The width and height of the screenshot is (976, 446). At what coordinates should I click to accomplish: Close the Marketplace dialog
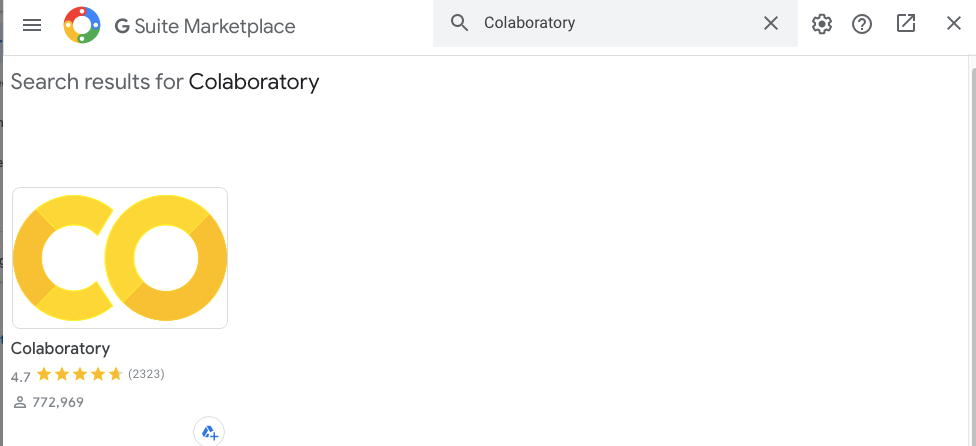pyautogui.click(x=954, y=24)
